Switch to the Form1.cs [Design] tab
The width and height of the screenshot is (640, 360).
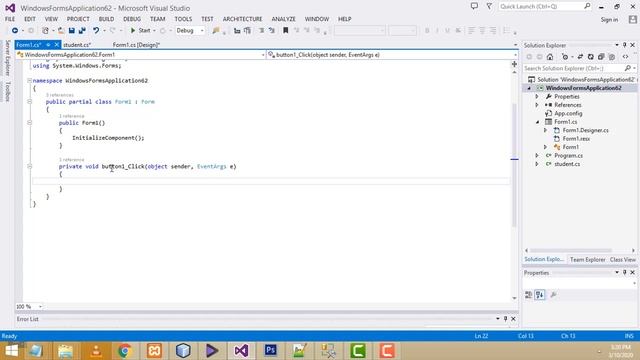tap(136, 45)
